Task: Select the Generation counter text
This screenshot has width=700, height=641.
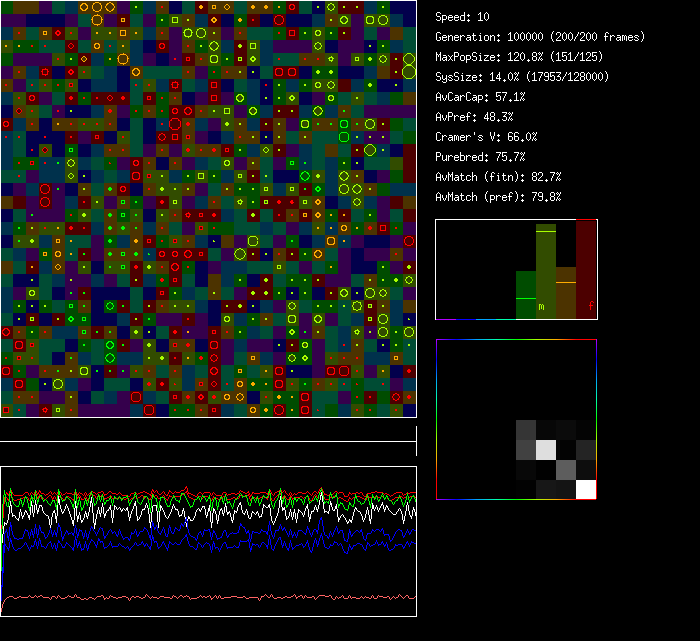Action: click(x=539, y=37)
